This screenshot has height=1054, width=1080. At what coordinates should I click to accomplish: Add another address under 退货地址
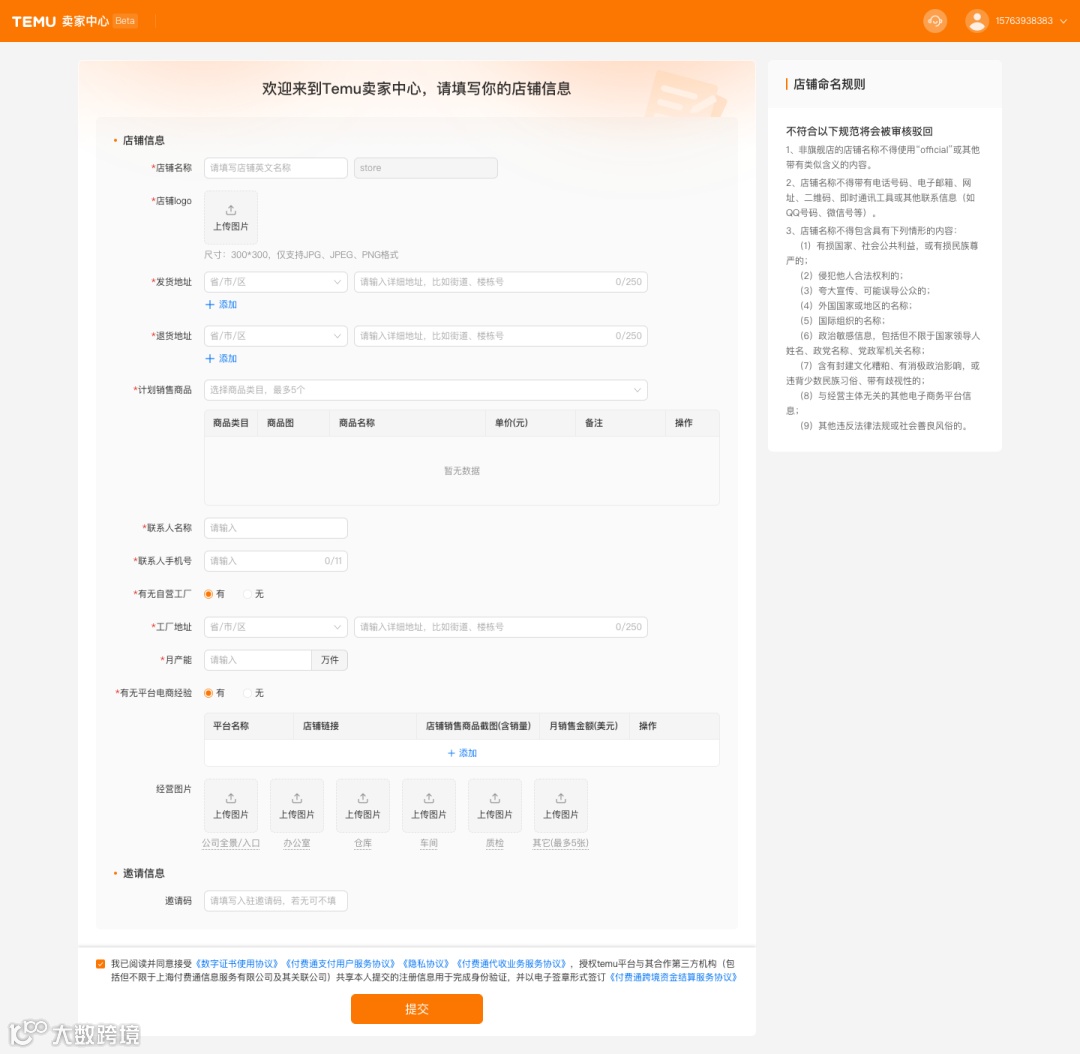[x=221, y=358]
